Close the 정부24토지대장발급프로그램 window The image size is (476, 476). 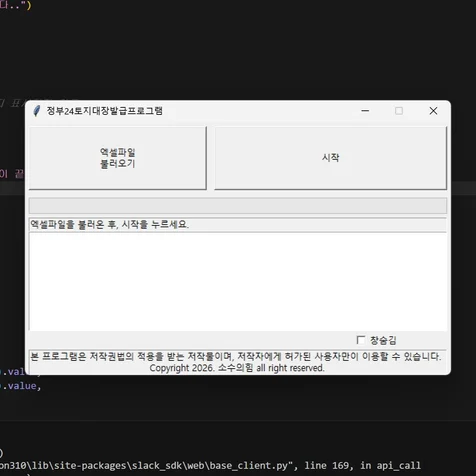point(433,111)
